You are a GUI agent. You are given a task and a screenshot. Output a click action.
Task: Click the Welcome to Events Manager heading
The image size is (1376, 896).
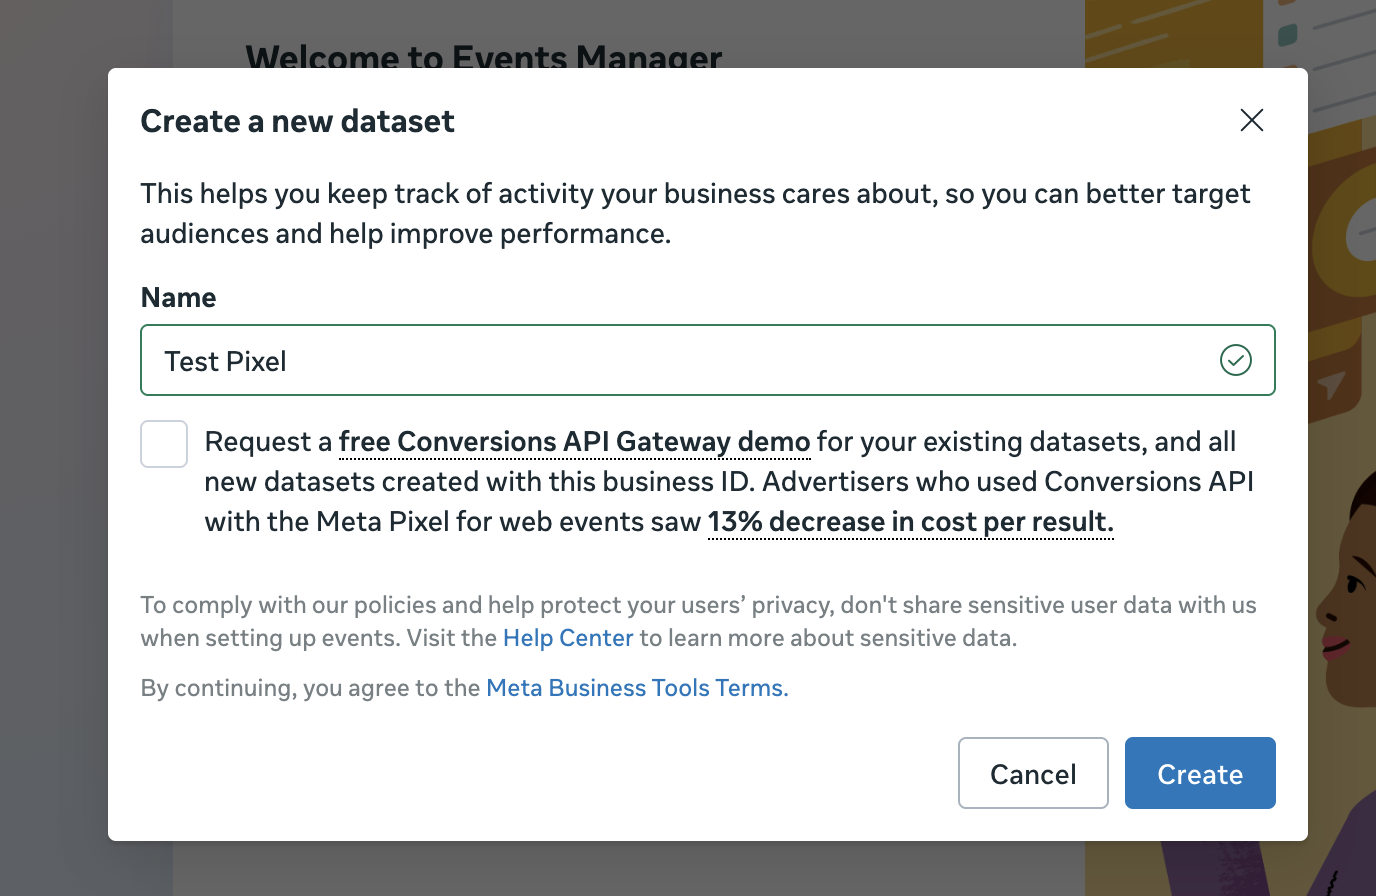[x=484, y=56]
